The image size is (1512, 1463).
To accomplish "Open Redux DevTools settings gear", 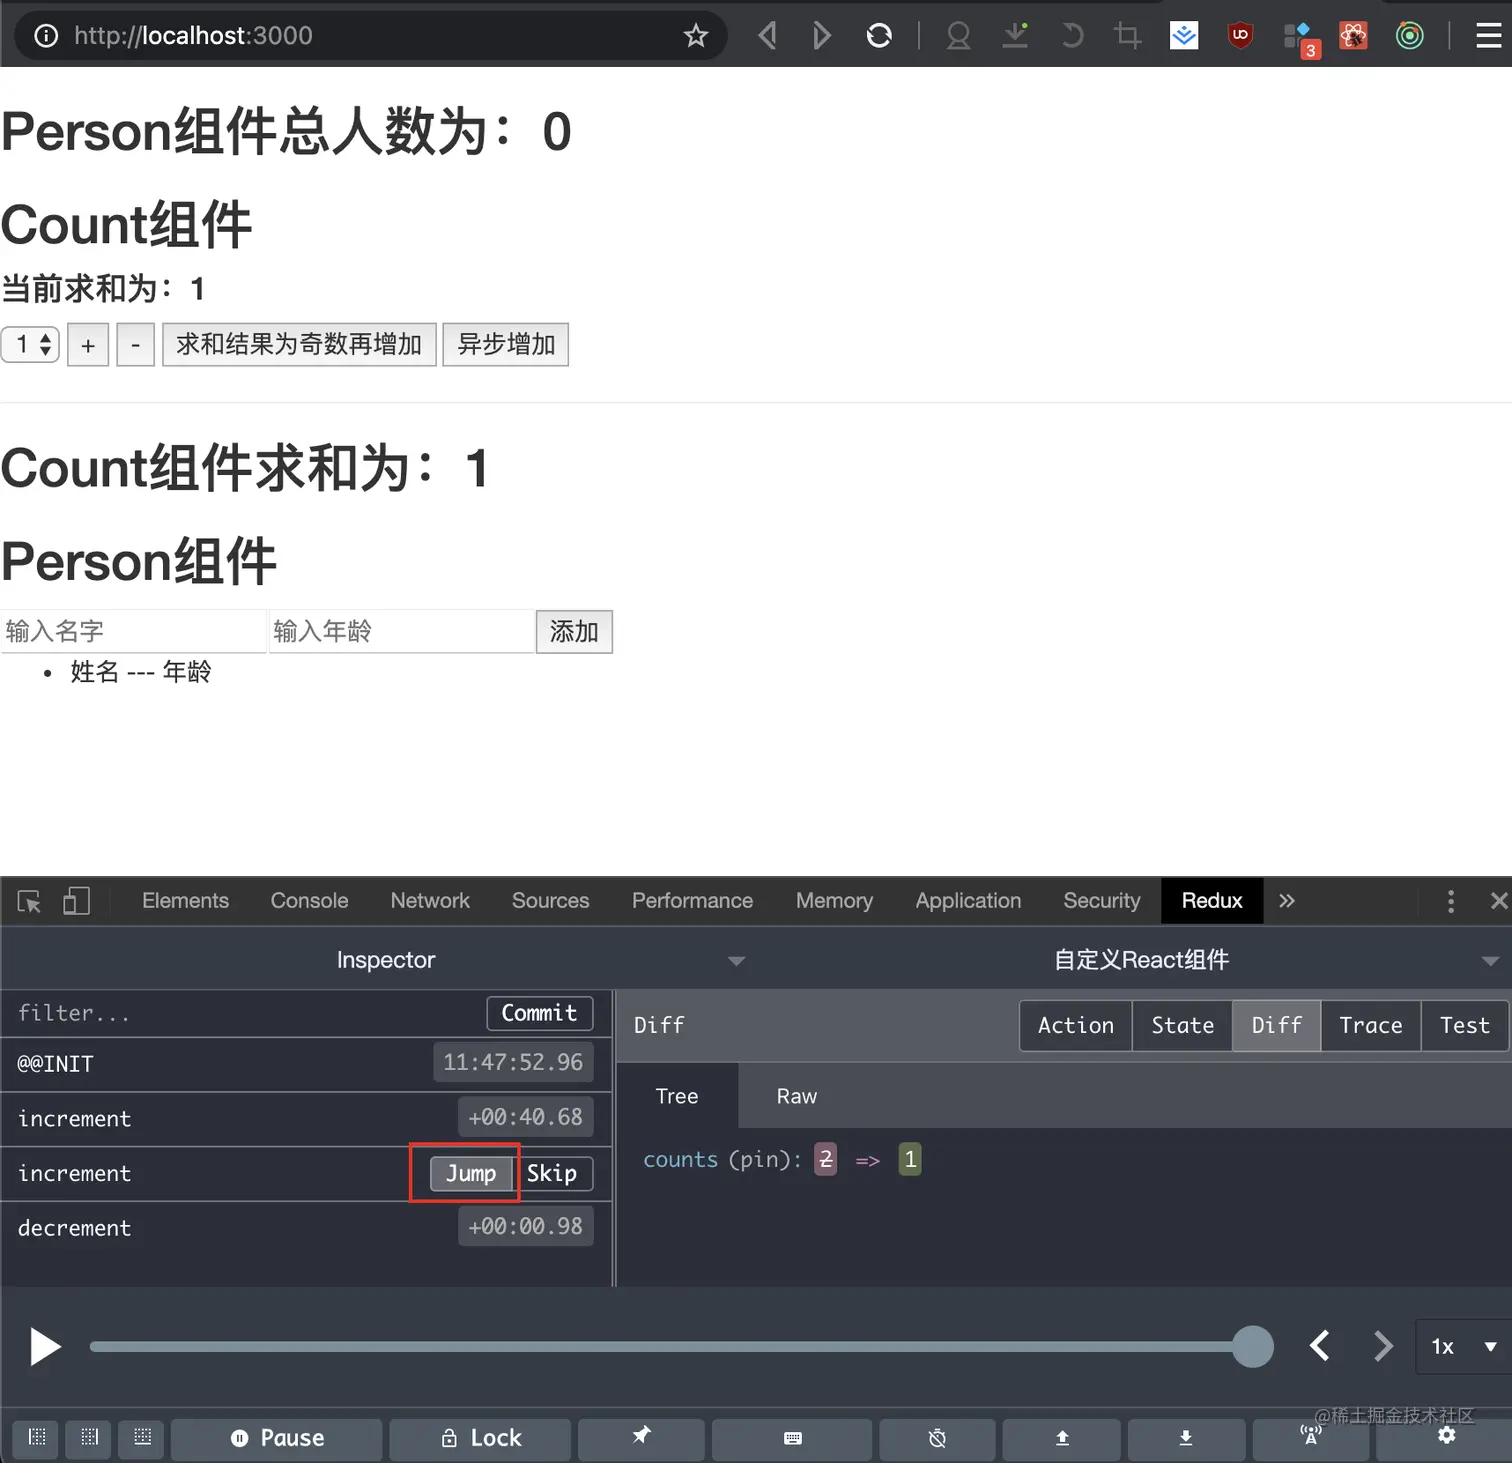I will tap(1446, 1436).
